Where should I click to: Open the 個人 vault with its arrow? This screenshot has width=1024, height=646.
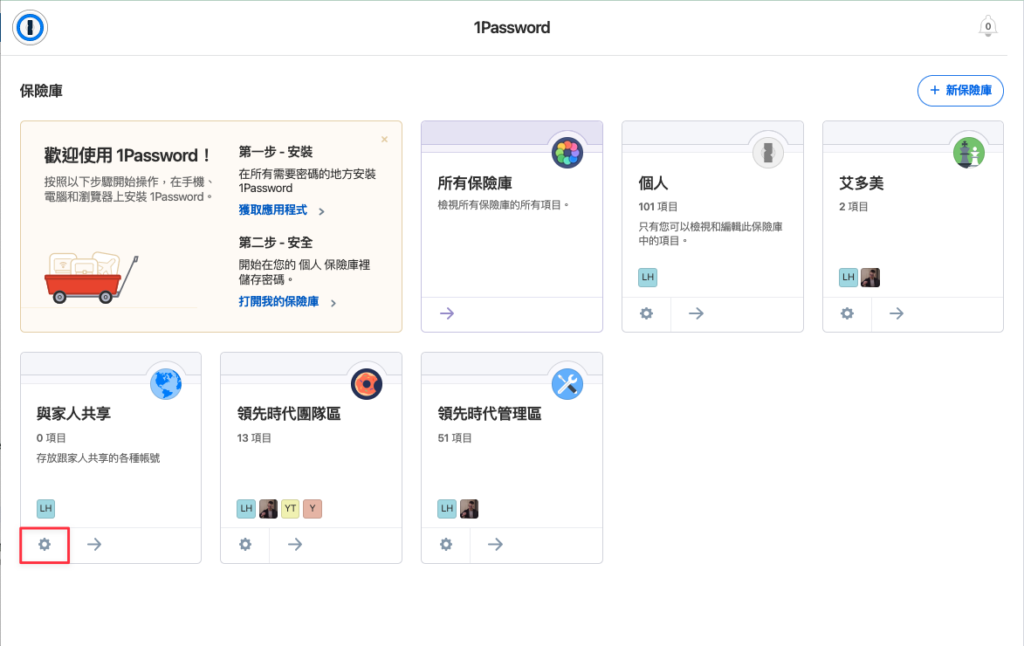click(x=696, y=314)
